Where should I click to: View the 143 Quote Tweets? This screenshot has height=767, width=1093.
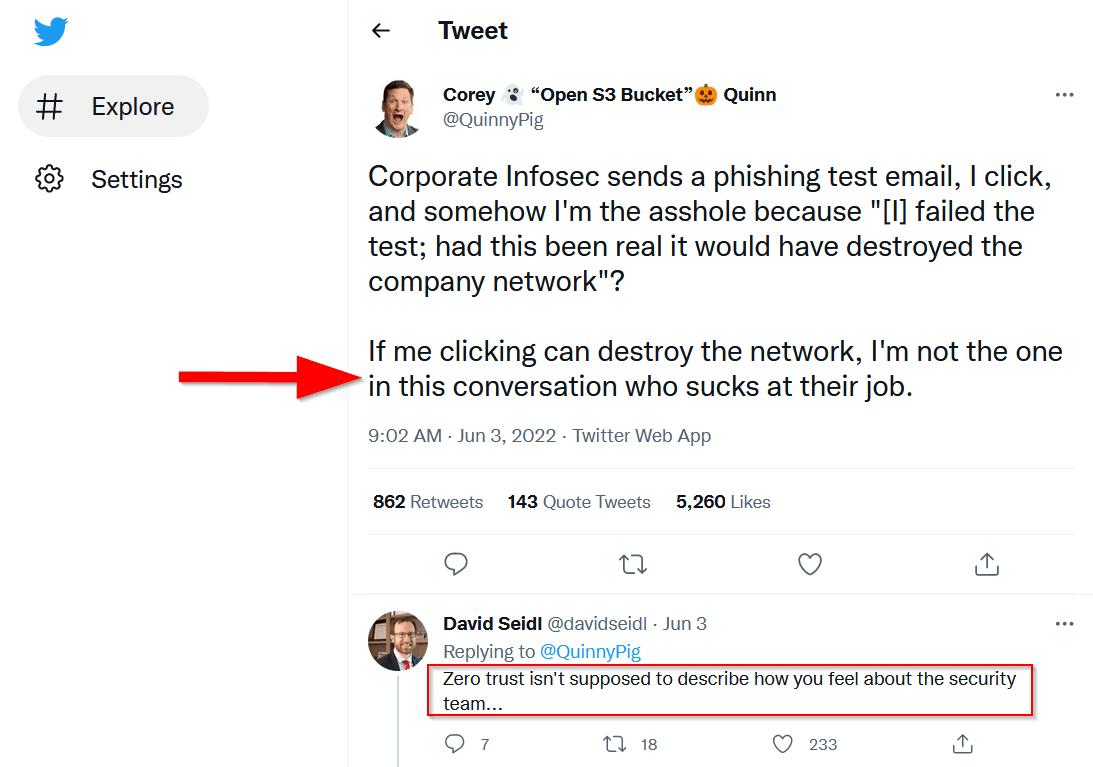tap(579, 501)
